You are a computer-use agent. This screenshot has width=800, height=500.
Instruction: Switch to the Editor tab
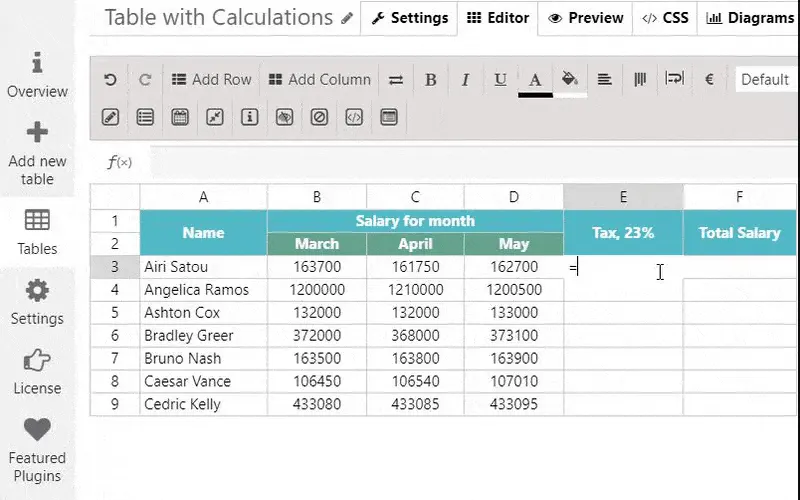497,18
